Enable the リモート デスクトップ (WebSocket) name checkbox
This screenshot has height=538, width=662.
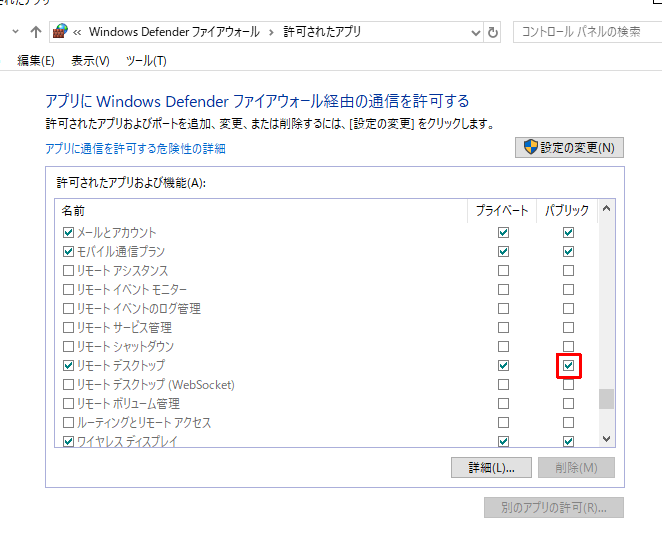coord(68,385)
